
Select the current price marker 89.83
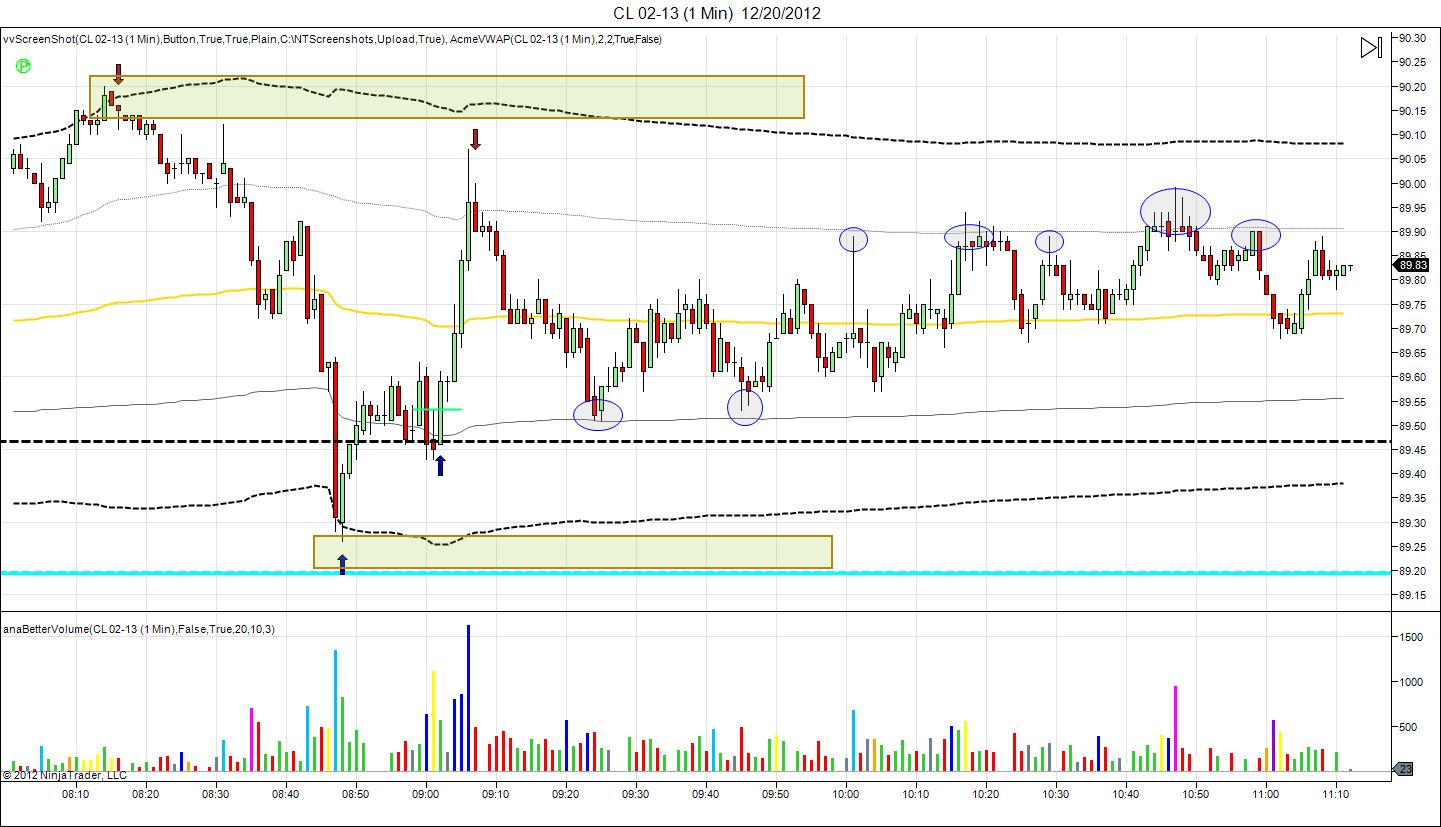pyautogui.click(x=1411, y=265)
